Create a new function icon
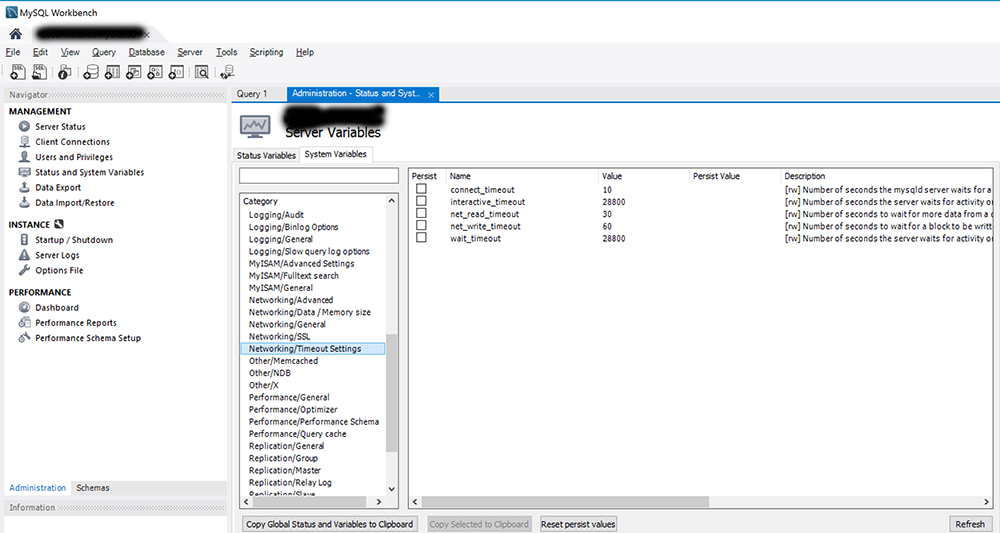 pos(176,72)
